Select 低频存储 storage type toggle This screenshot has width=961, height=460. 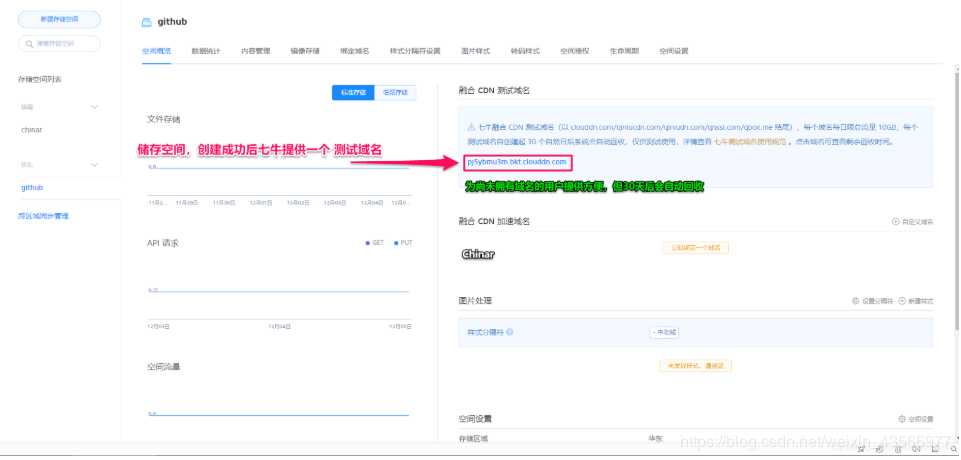(395, 92)
